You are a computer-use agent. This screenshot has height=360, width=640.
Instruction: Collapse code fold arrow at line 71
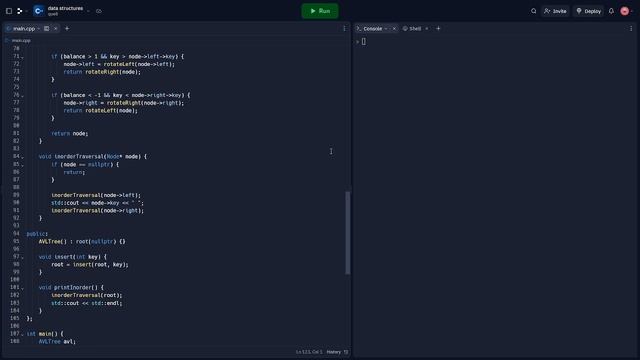(x=22, y=57)
